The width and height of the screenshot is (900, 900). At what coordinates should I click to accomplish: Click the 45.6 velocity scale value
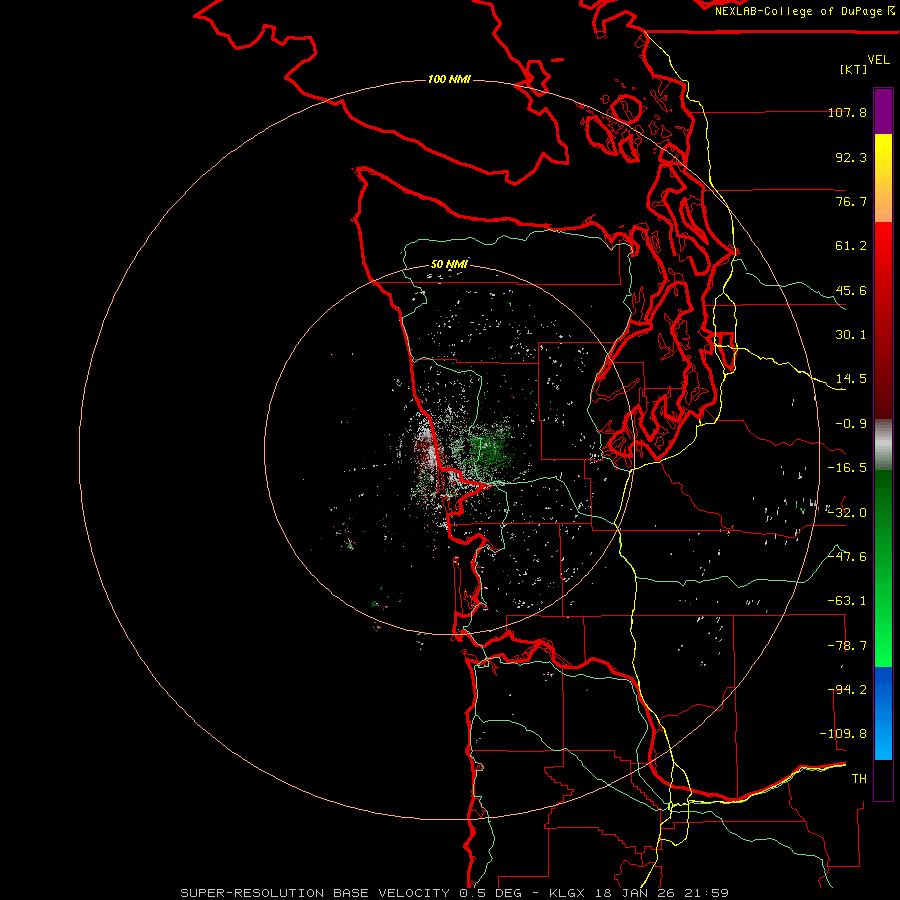851,290
